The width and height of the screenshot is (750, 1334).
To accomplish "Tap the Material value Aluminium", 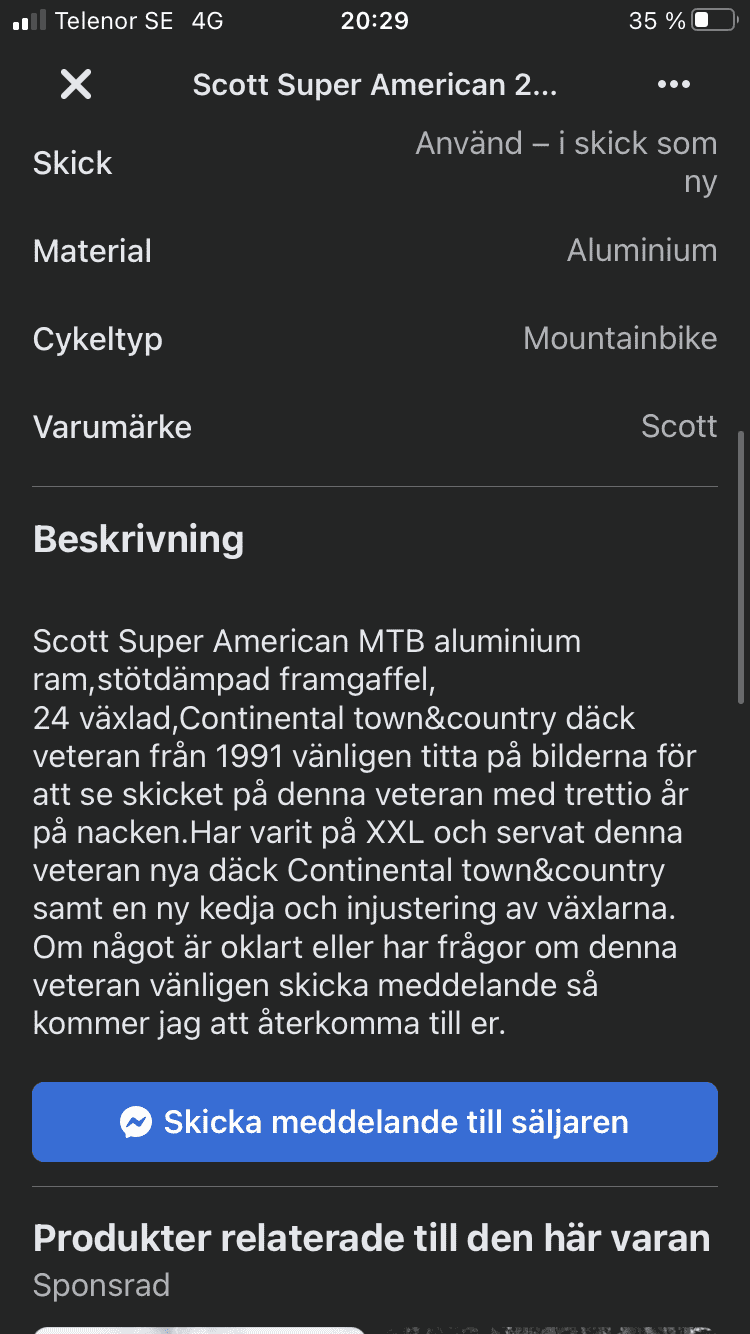I will (x=642, y=251).
